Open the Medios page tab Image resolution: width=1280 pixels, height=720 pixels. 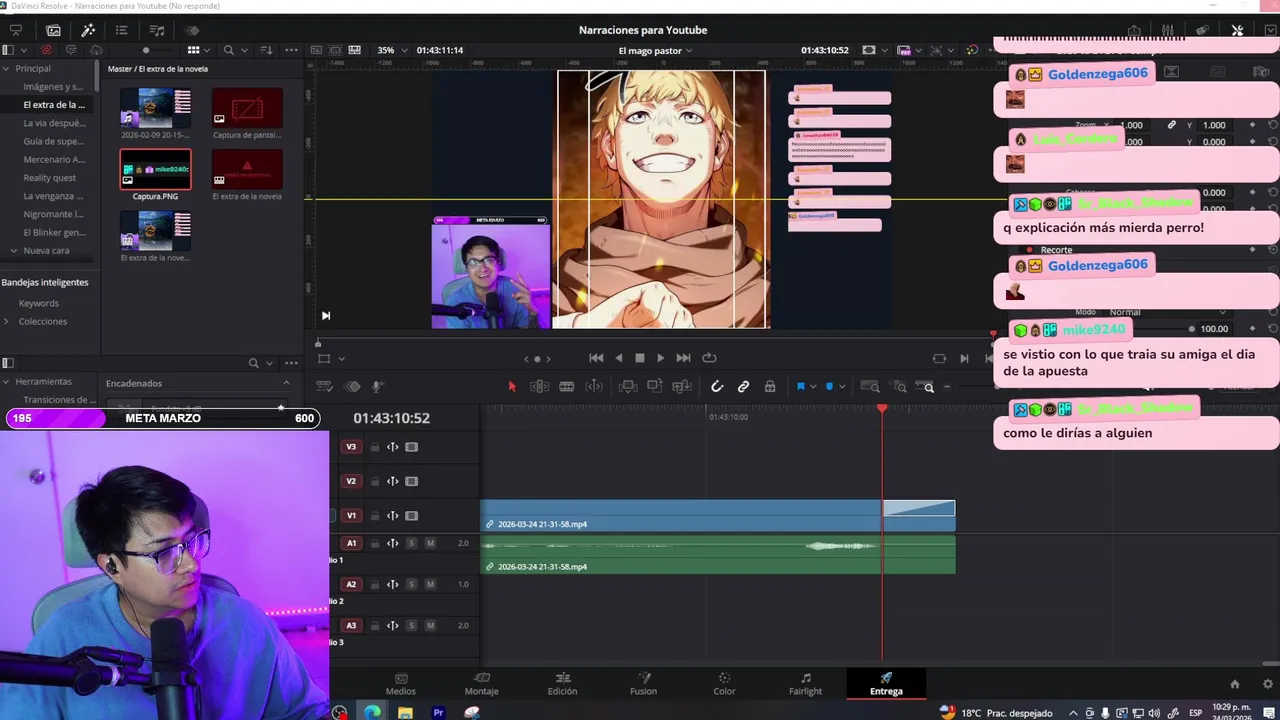[x=401, y=684]
